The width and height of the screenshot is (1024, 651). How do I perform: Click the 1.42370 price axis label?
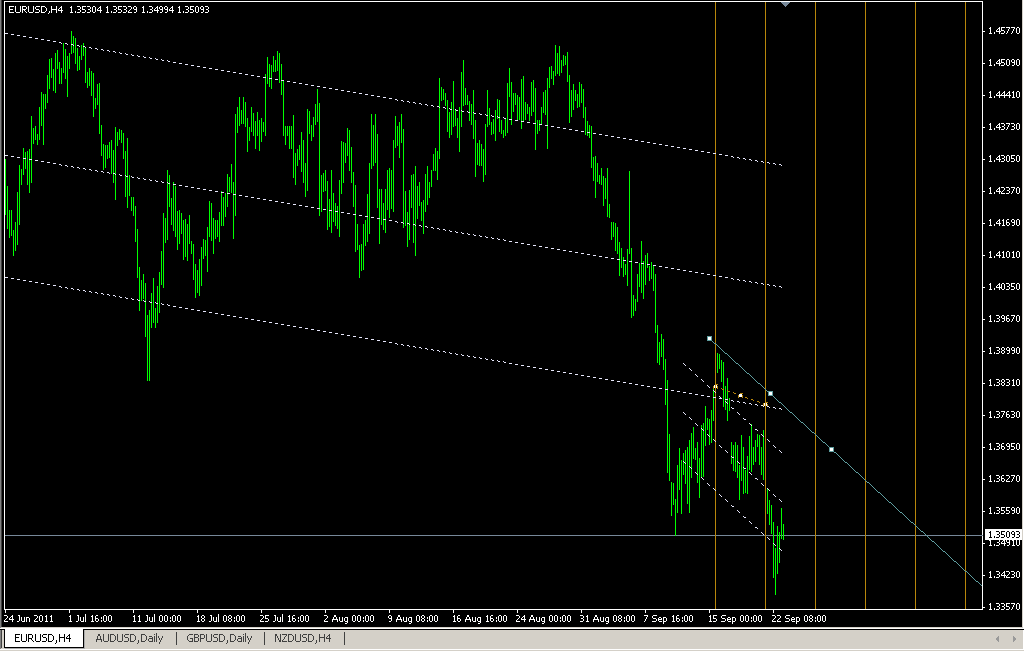point(1004,191)
